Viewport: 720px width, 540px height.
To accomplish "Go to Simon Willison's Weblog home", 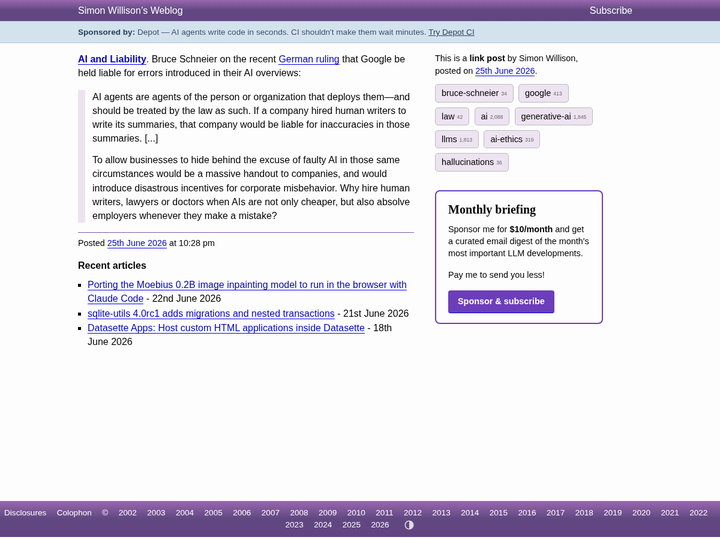I will 130,11.
